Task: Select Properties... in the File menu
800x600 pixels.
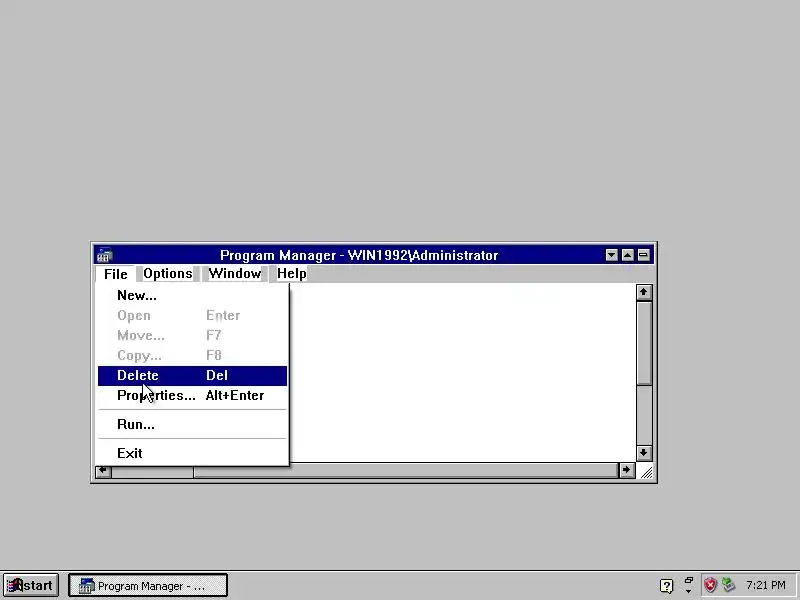Action: click(x=192, y=395)
